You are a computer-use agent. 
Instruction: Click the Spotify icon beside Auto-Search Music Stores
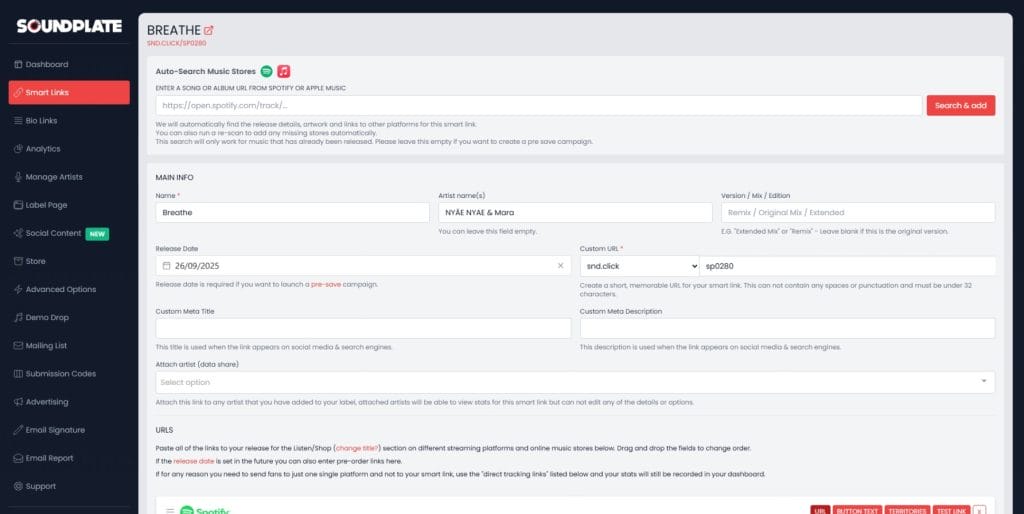pyautogui.click(x=267, y=71)
